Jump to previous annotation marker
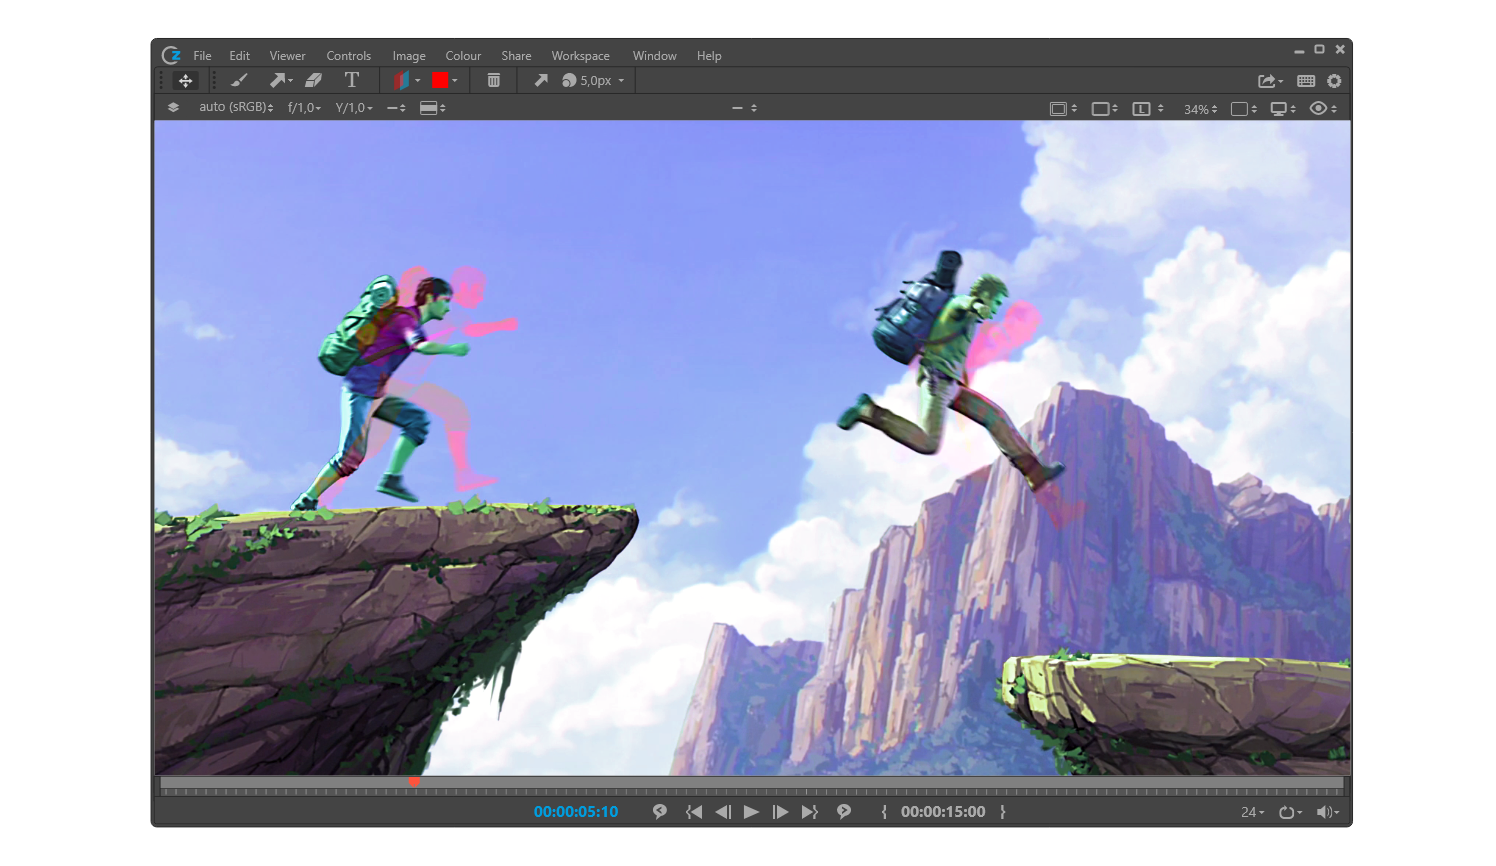1496x866 pixels. tap(659, 812)
